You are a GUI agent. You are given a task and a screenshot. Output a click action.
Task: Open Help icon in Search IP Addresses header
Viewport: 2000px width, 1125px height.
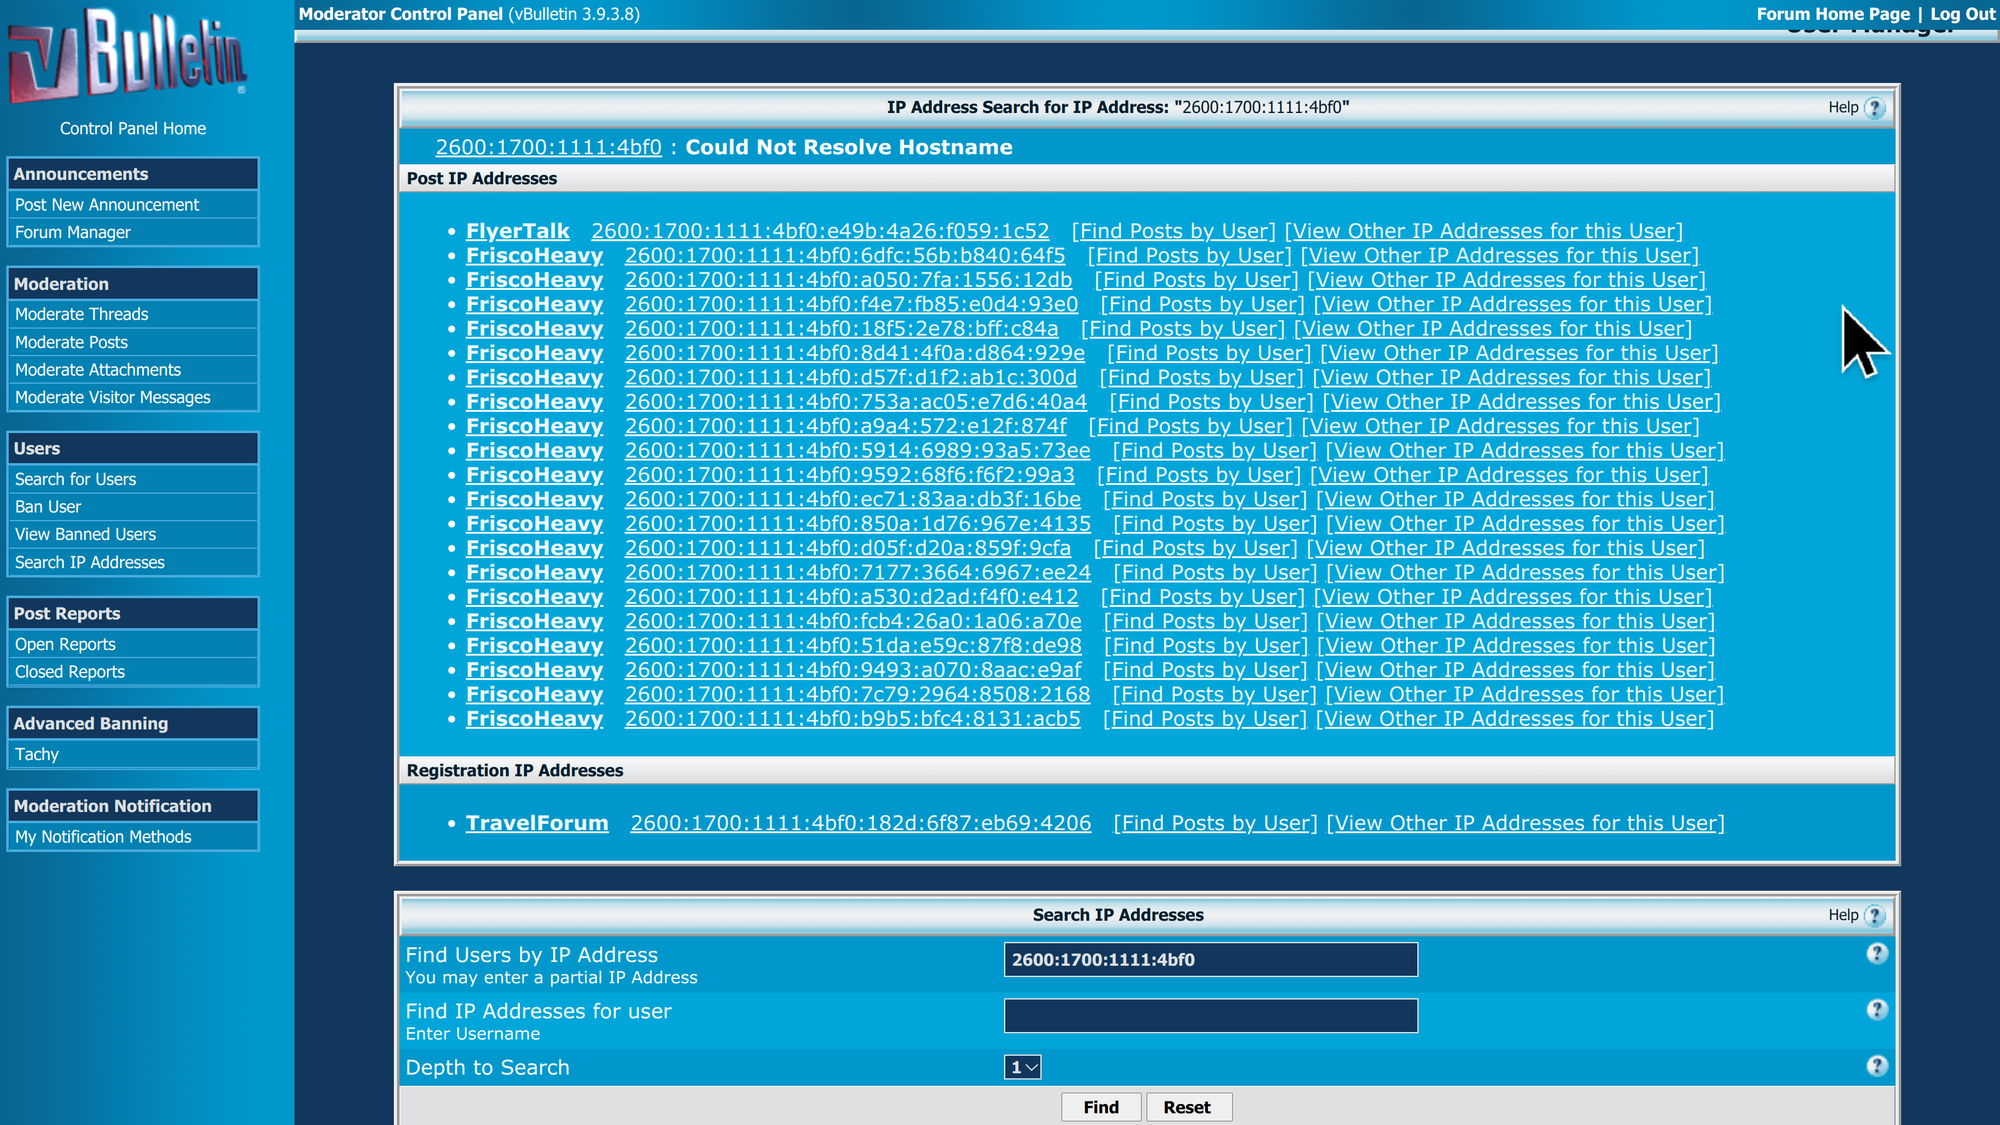click(x=1875, y=915)
